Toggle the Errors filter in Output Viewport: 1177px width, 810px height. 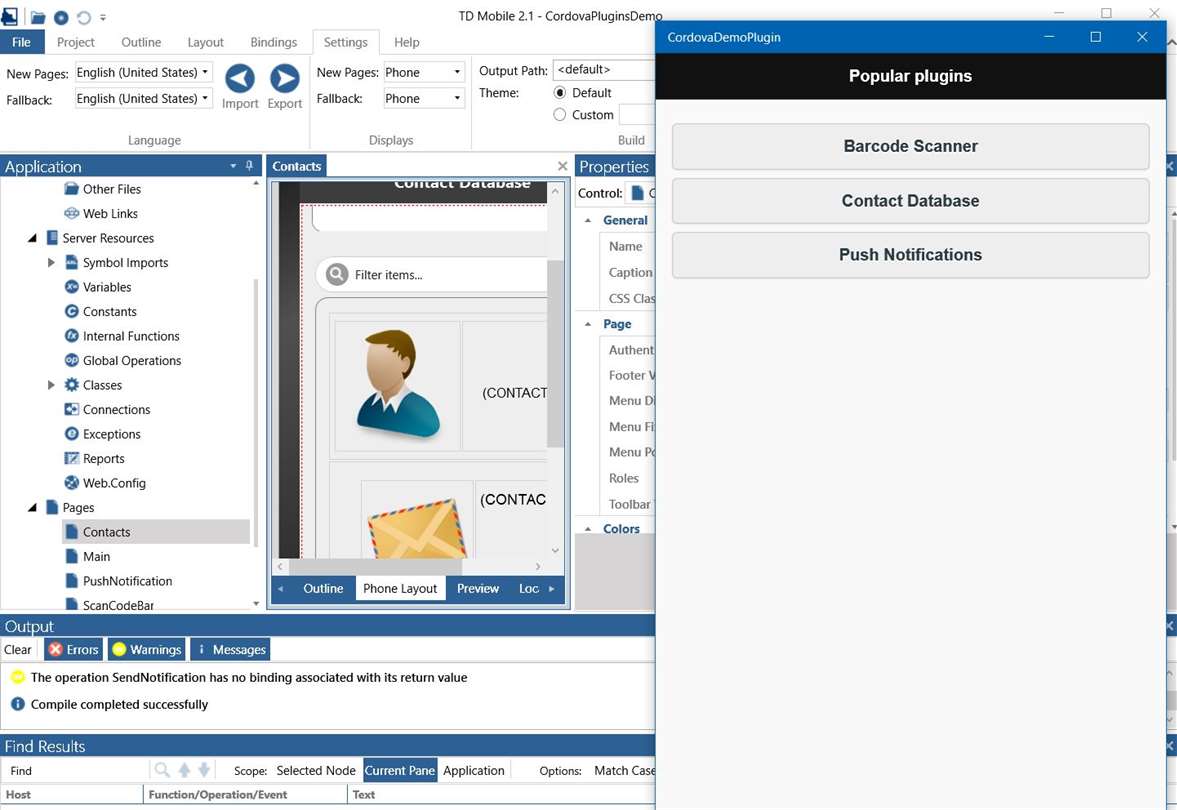[74, 649]
